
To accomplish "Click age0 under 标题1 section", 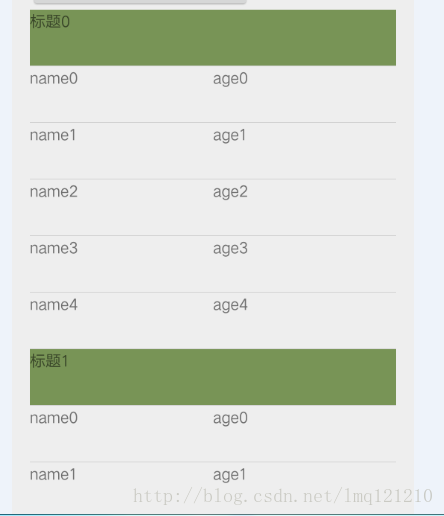I will click(230, 419).
